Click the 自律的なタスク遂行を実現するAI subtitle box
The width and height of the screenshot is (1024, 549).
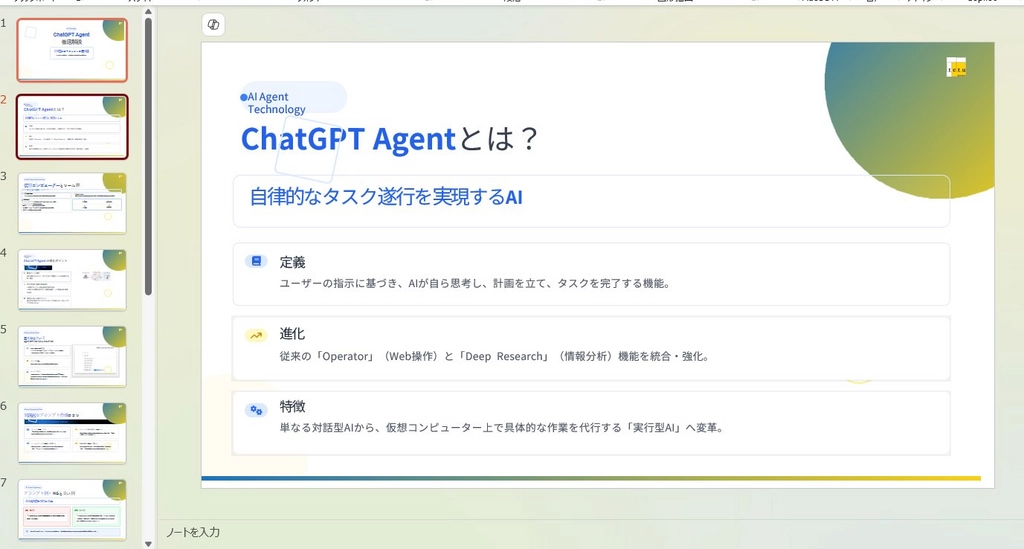(x=590, y=200)
